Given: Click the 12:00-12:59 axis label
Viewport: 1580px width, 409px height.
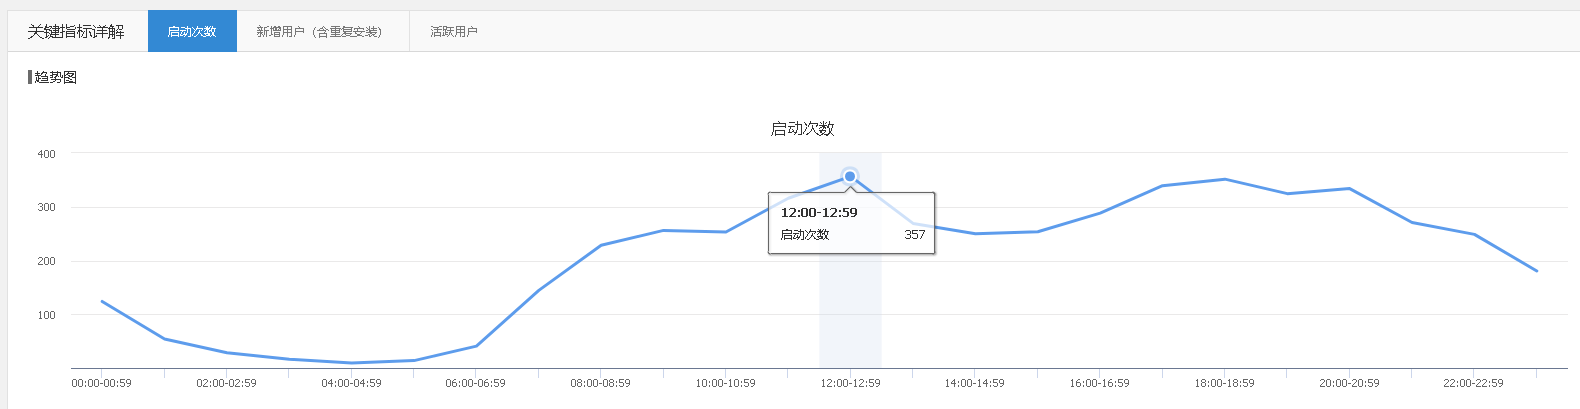Looking at the screenshot, I should tap(850, 383).
